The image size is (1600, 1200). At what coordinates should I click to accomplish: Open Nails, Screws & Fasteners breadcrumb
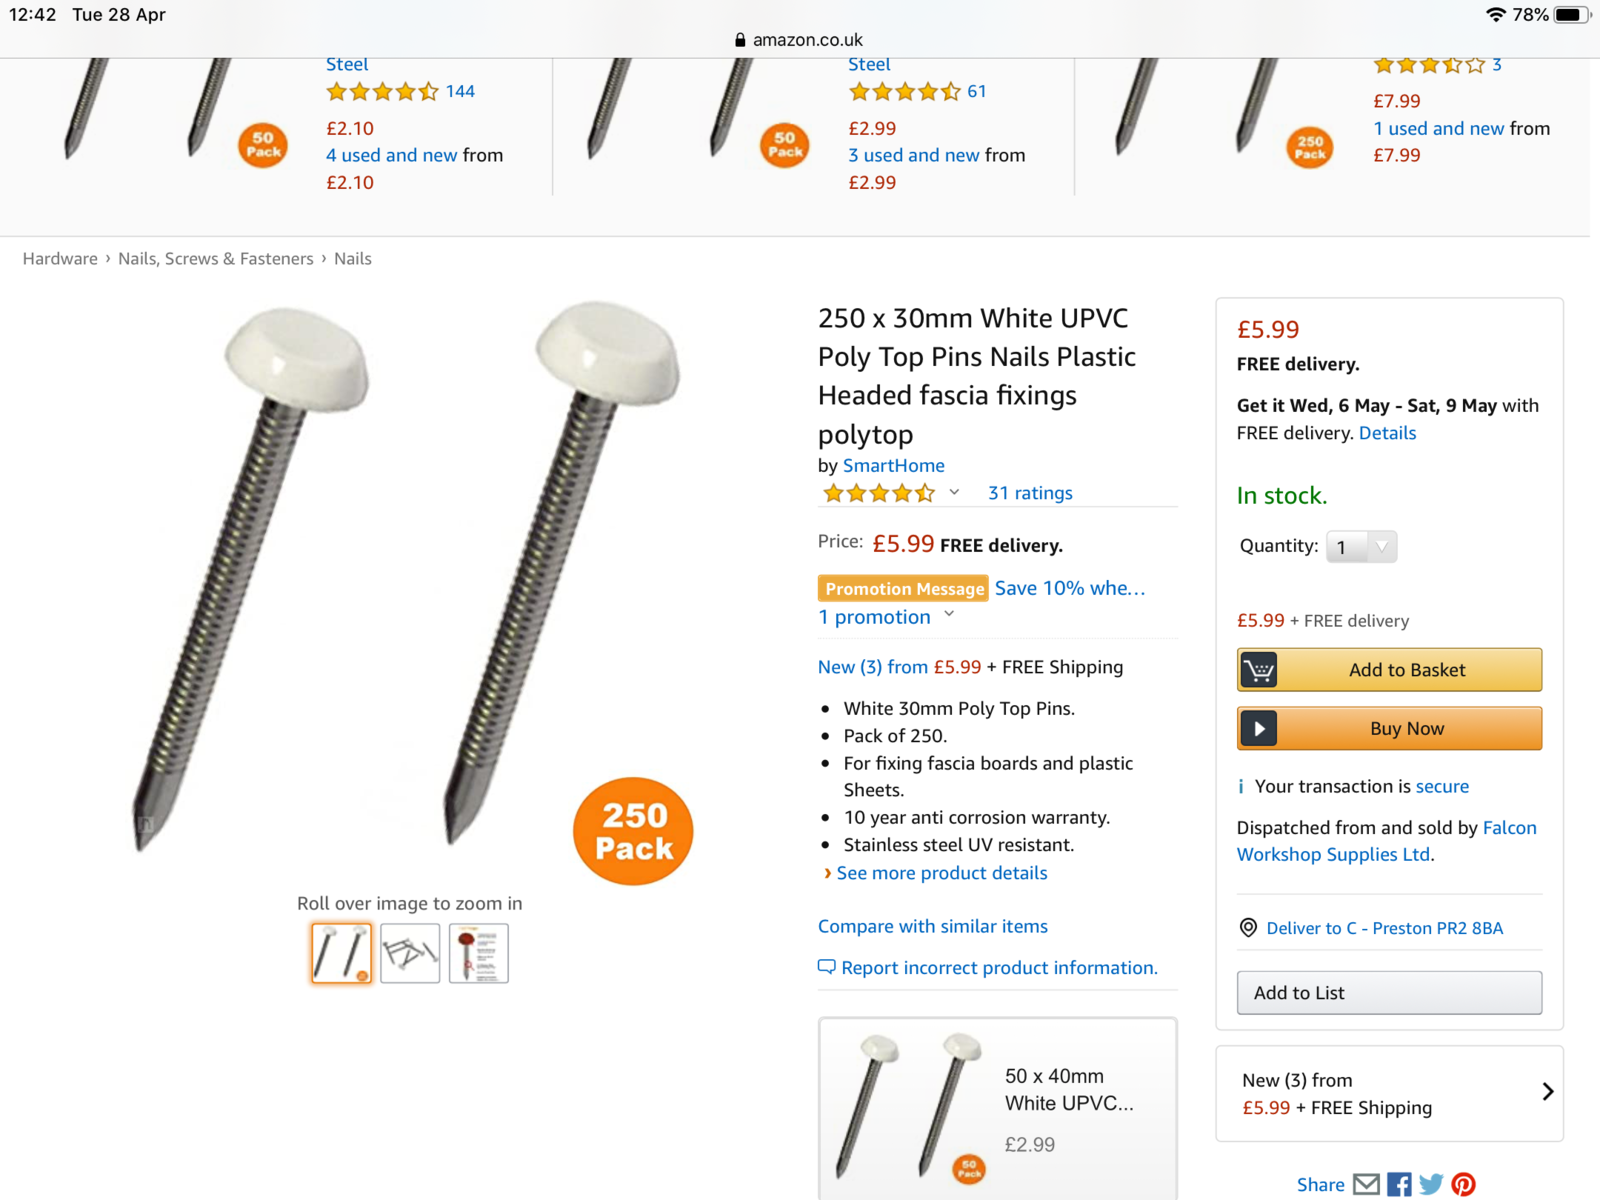[x=216, y=259]
